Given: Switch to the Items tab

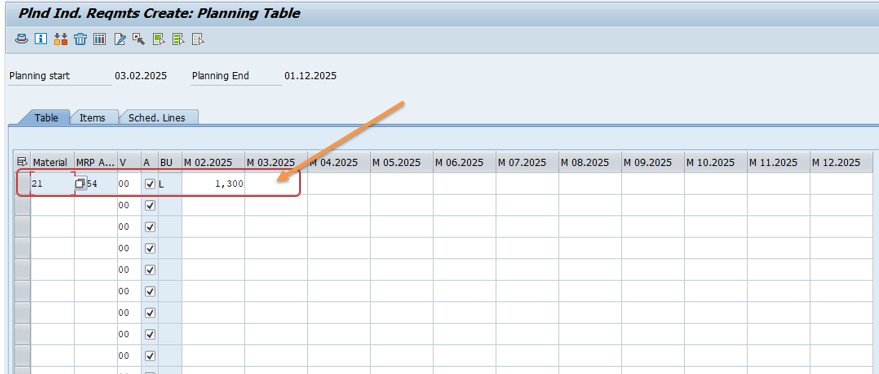Looking at the screenshot, I should (x=92, y=118).
